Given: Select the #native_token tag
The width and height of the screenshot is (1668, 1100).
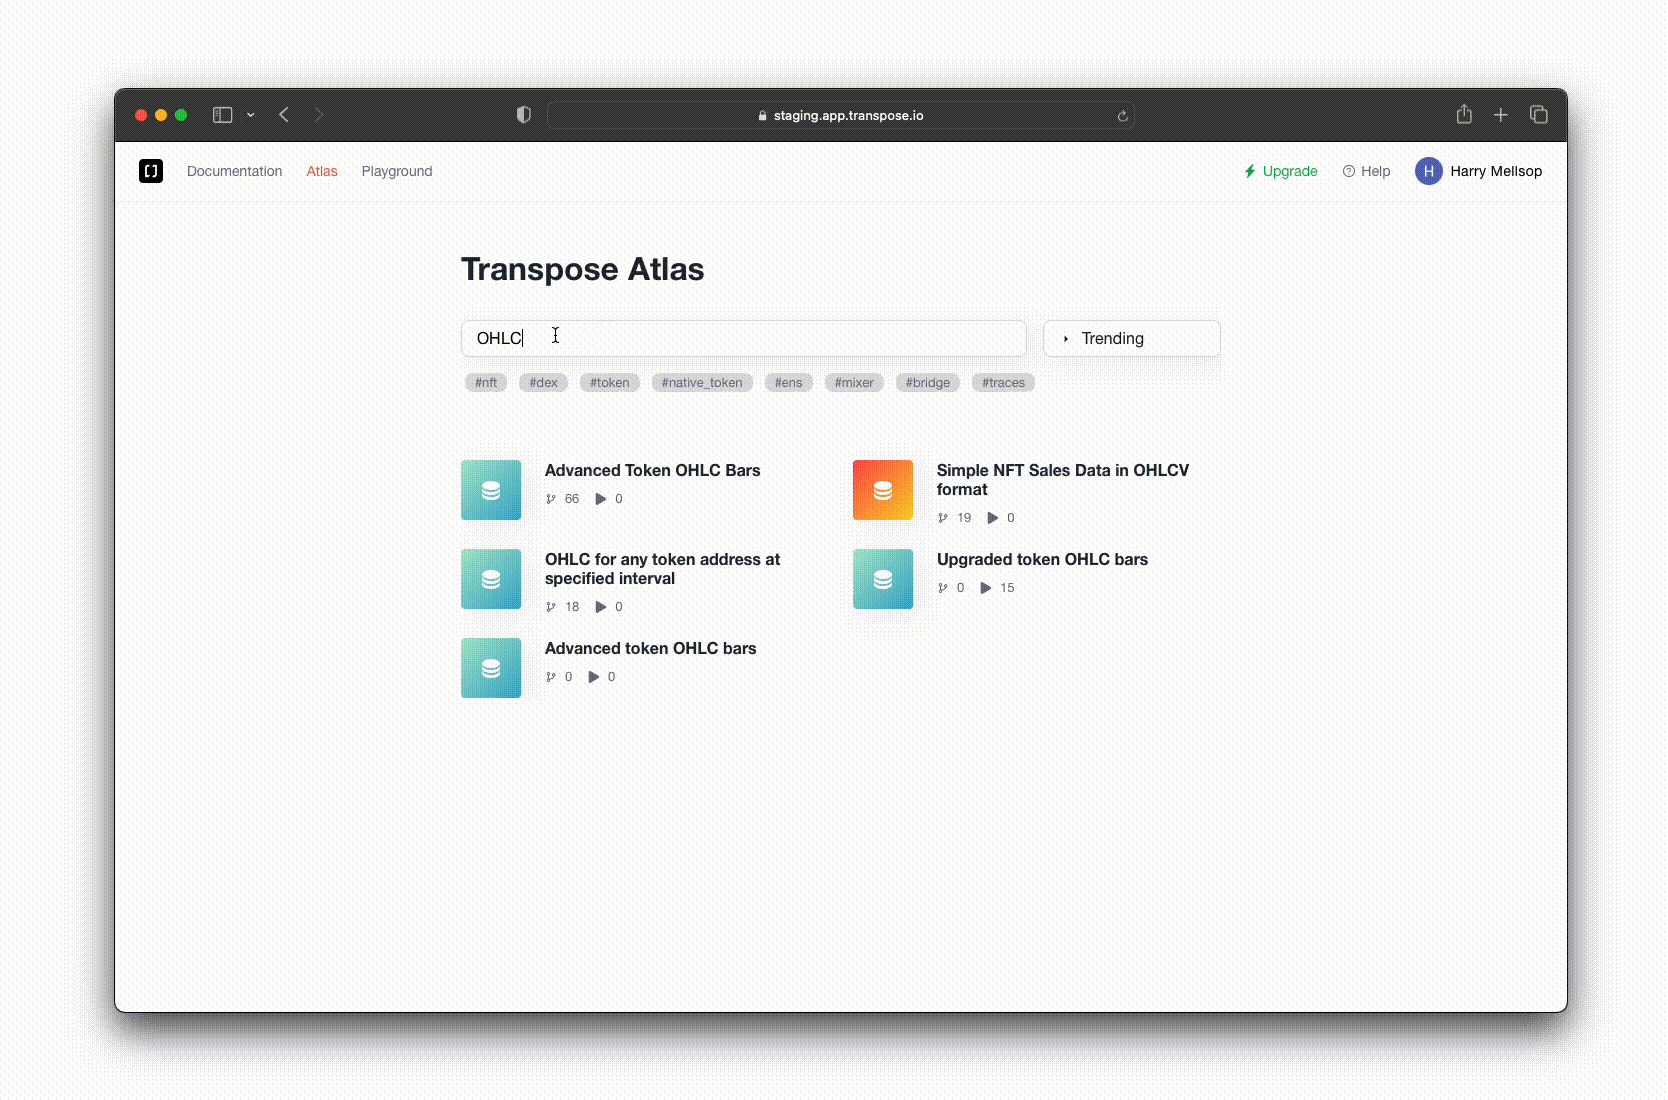Looking at the screenshot, I should pos(702,382).
